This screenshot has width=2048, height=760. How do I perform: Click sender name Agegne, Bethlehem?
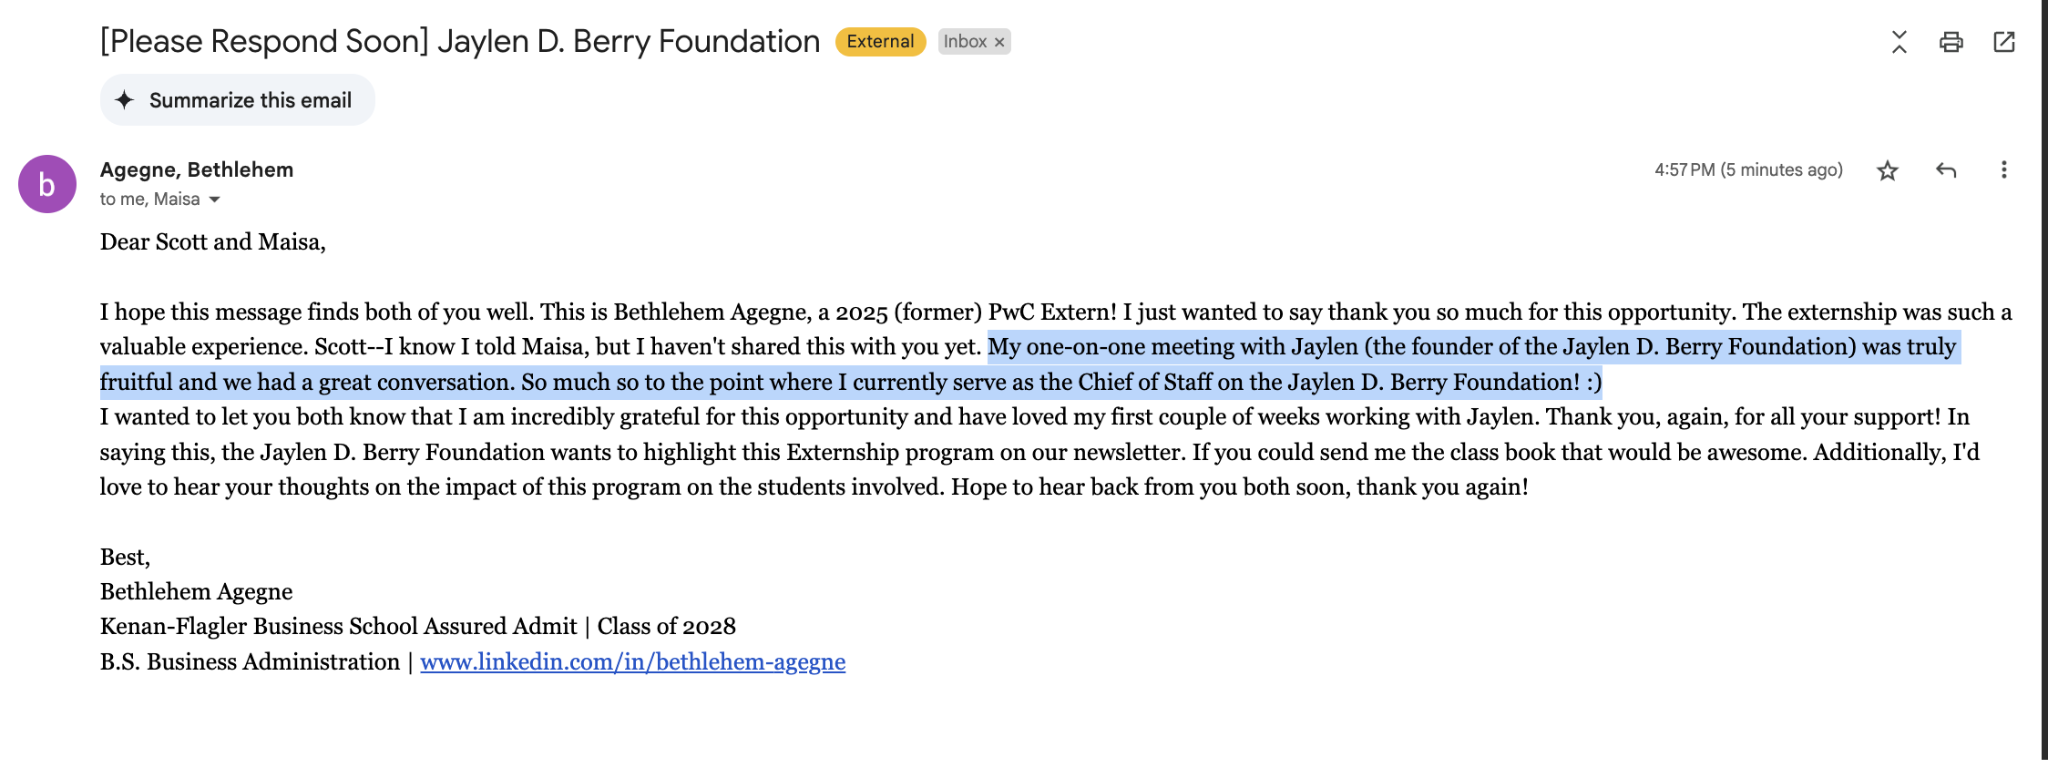pos(197,169)
